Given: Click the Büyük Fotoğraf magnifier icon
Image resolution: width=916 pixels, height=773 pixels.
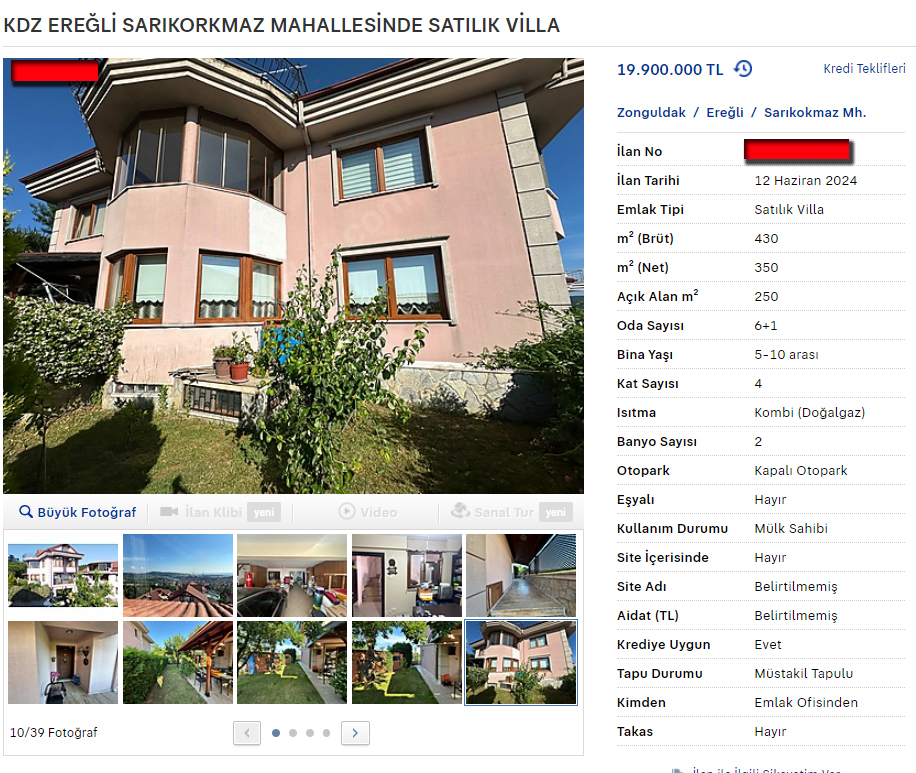Looking at the screenshot, I should tap(26, 512).
